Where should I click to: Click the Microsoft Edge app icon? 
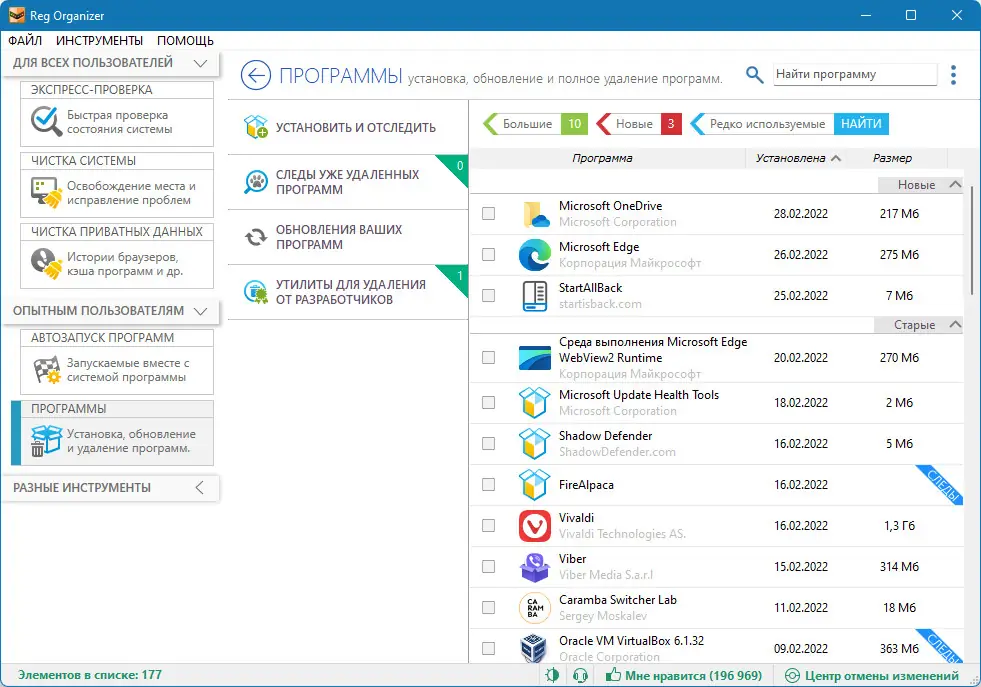coord(535,255)
